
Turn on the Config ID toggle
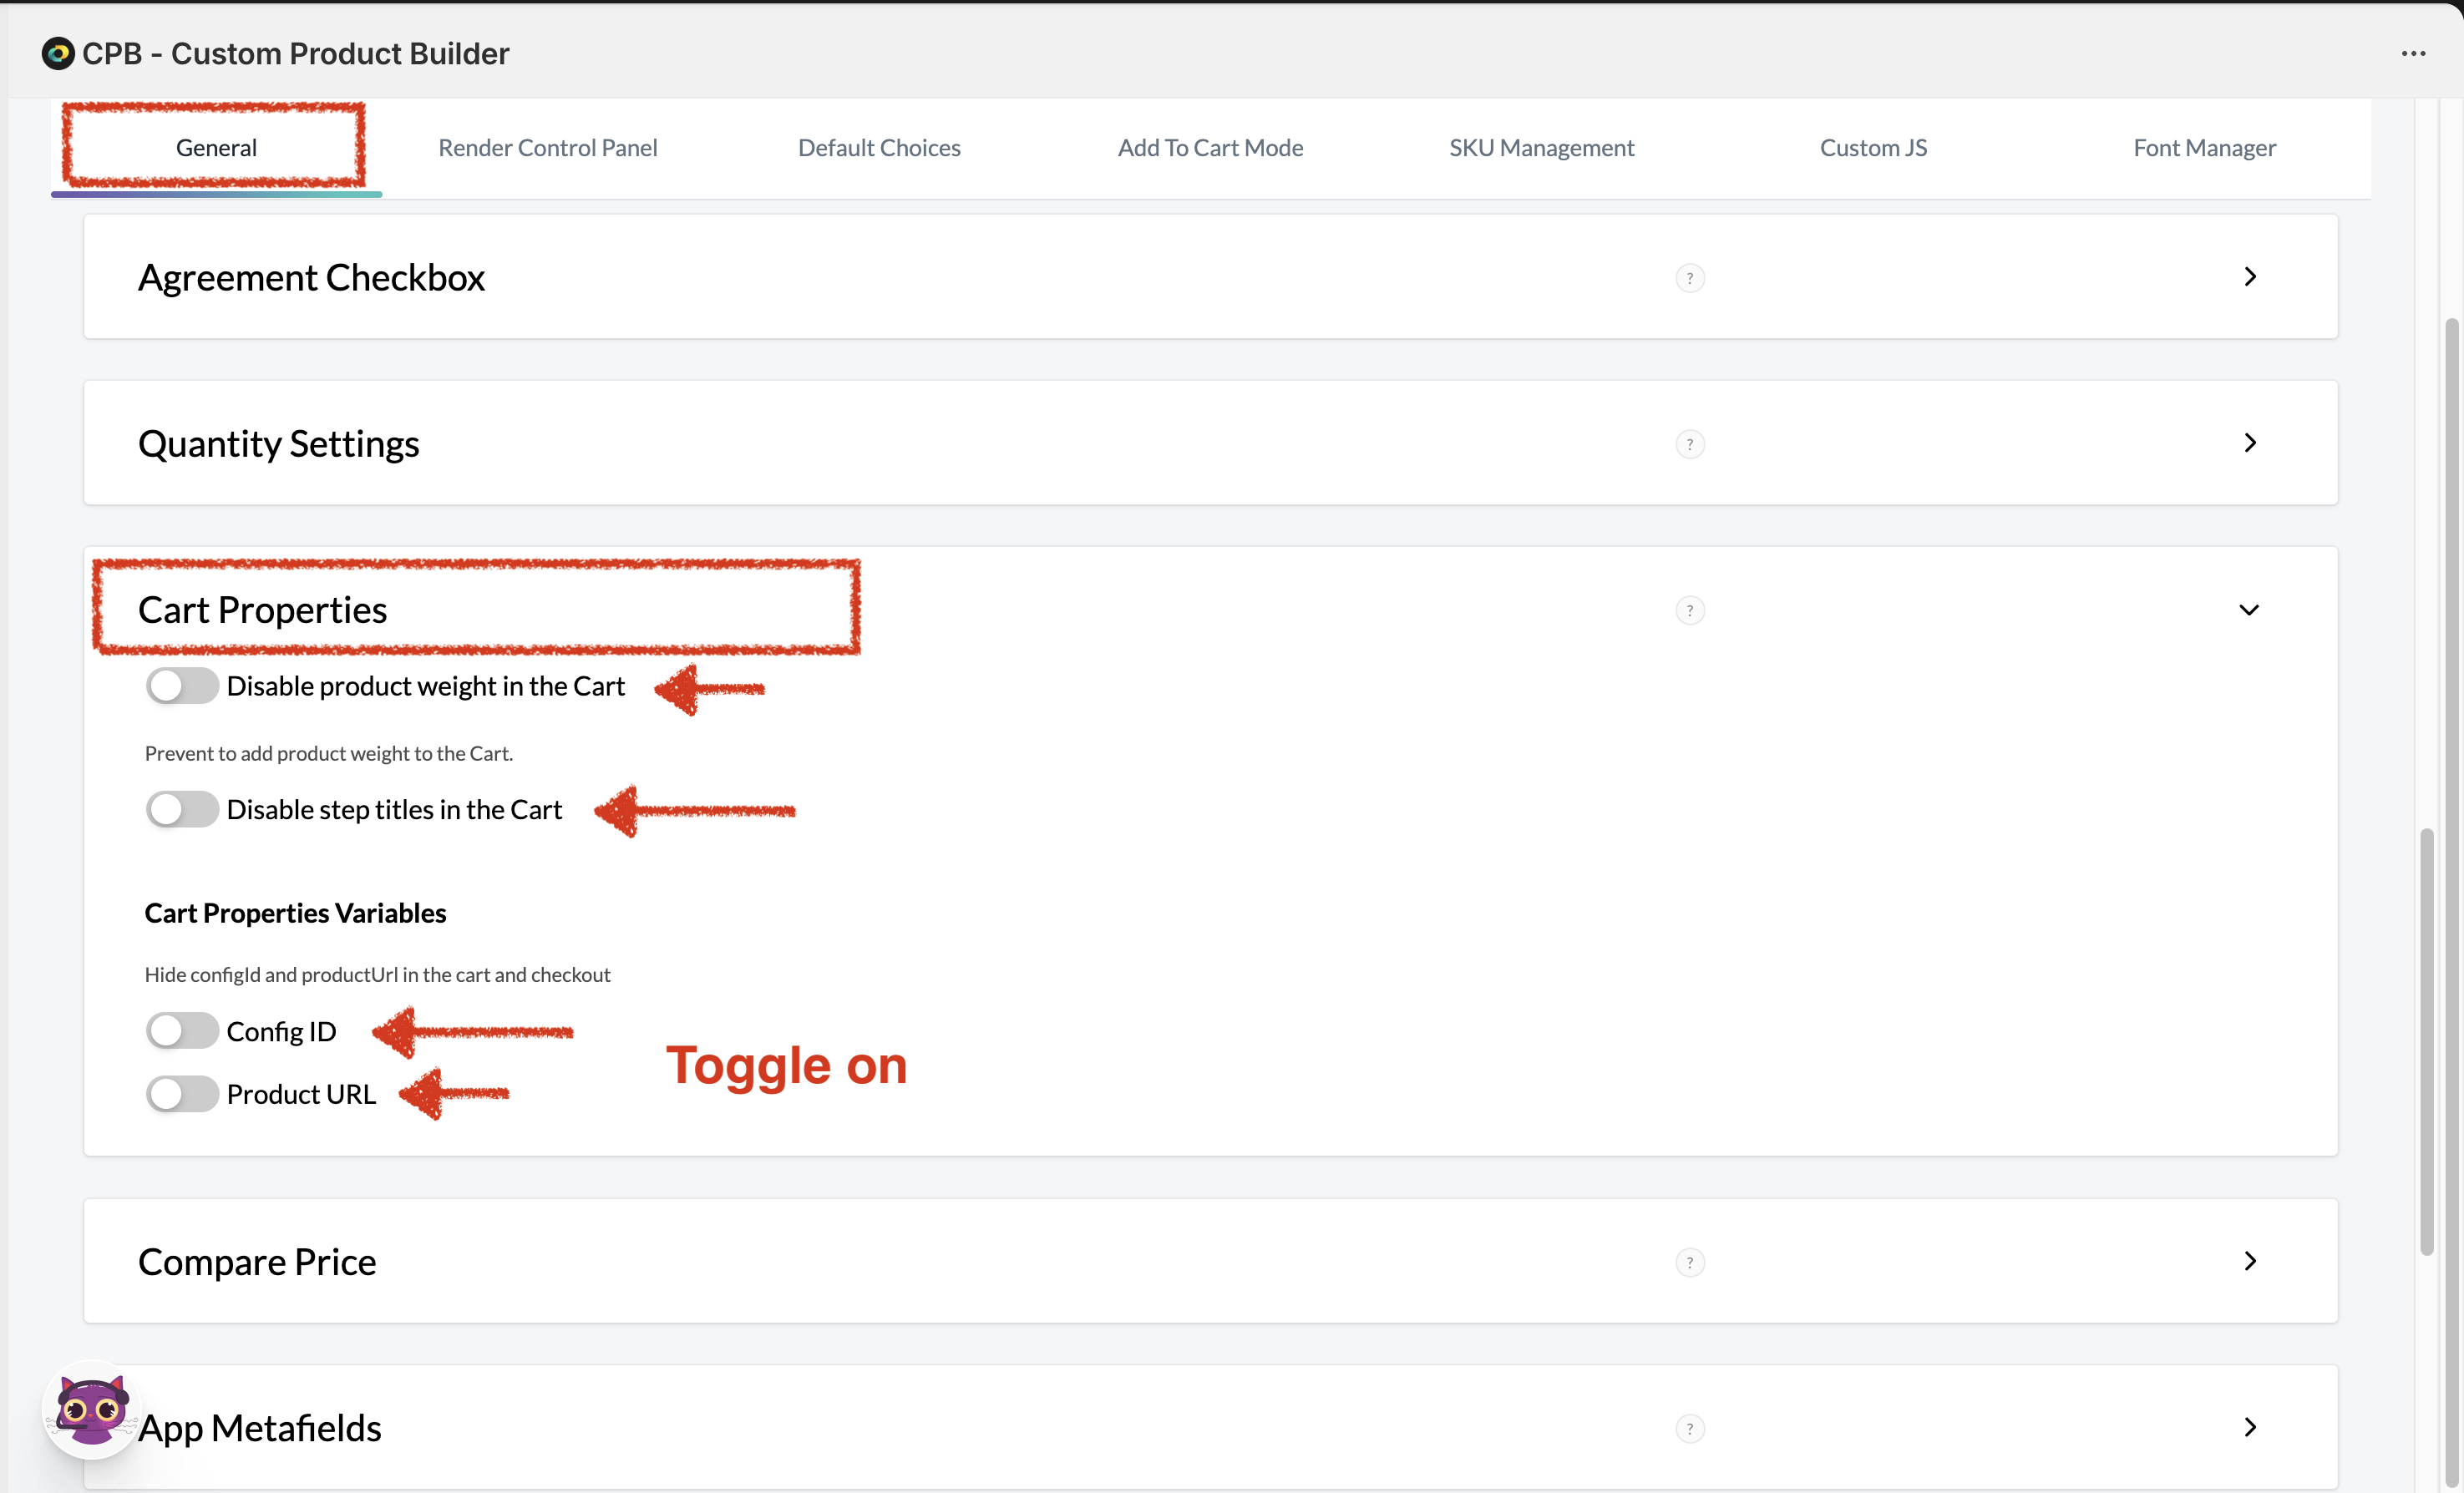182,1031
